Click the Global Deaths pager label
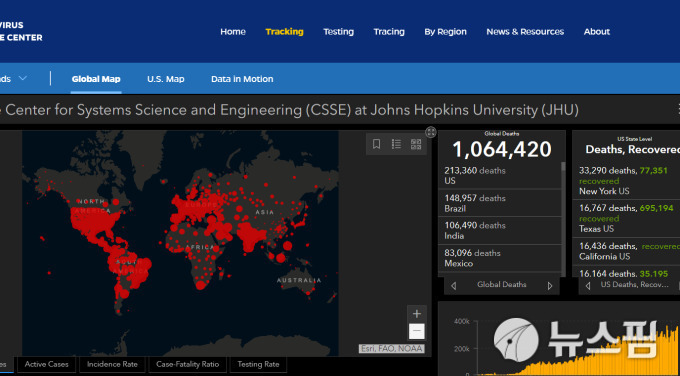Viewport: 680px width, 376px height. 502,284
